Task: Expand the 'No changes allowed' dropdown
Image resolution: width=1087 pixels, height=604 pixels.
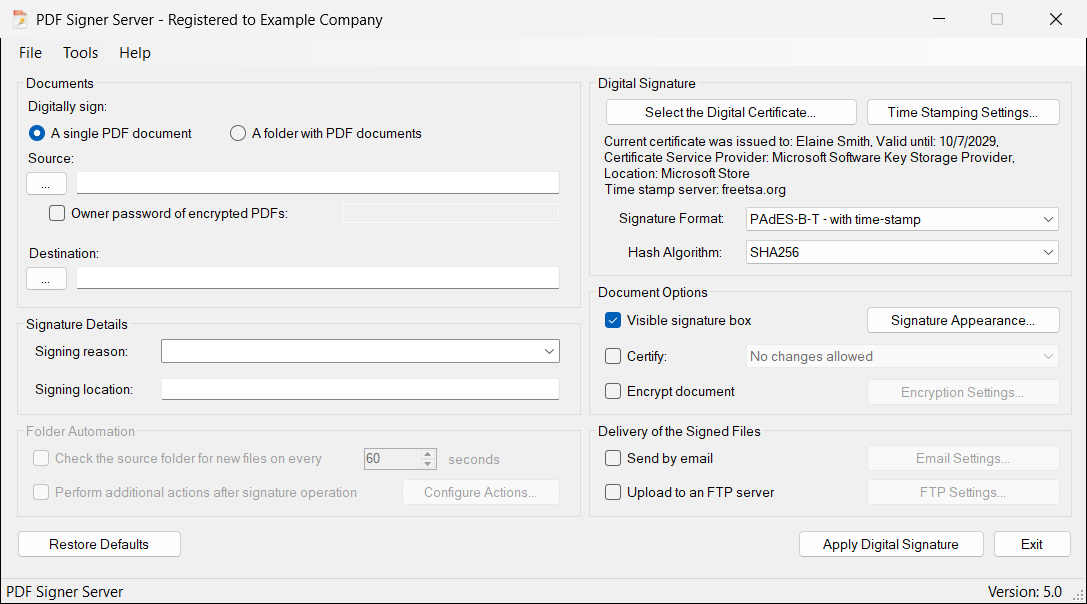Action: [x=1048, y=356]
